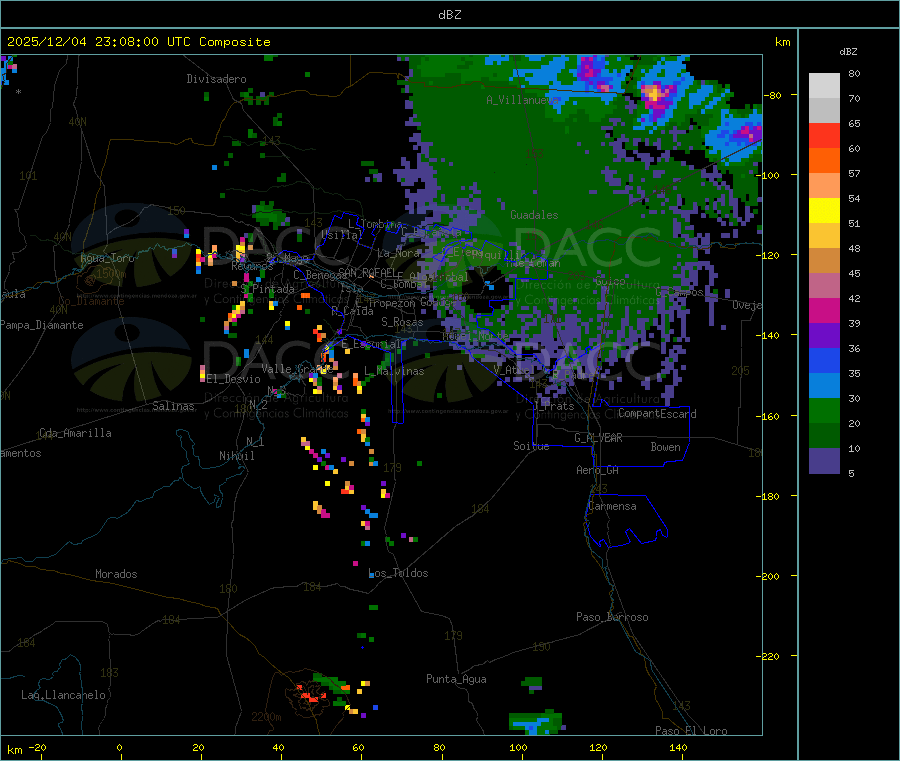900x761 pixels.
Task: Click the Punta_Agua map label
Action: [x=456, y=679]
